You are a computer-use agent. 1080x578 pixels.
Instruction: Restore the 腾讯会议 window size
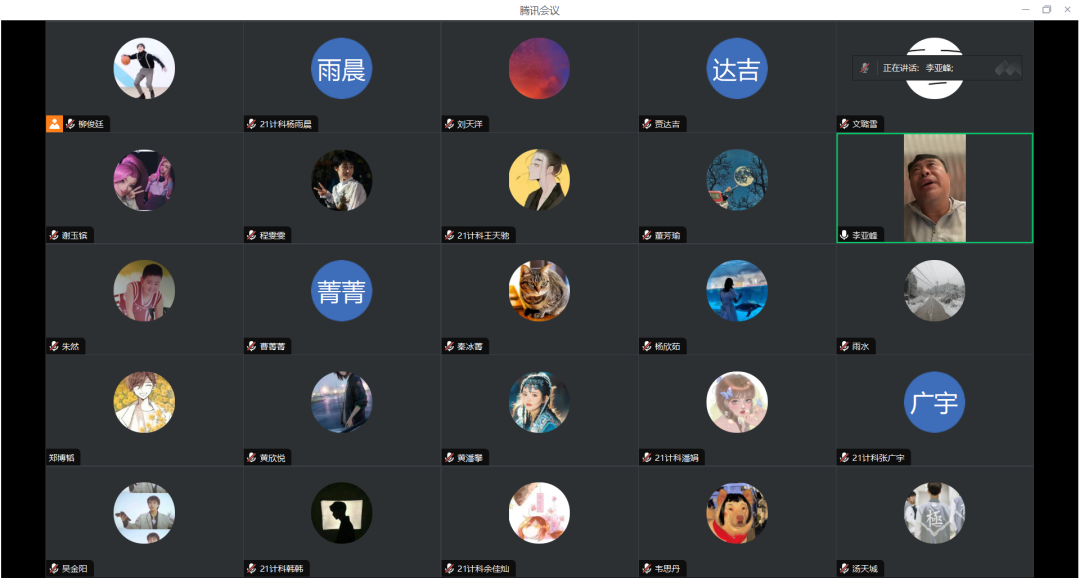[1046, 10]
